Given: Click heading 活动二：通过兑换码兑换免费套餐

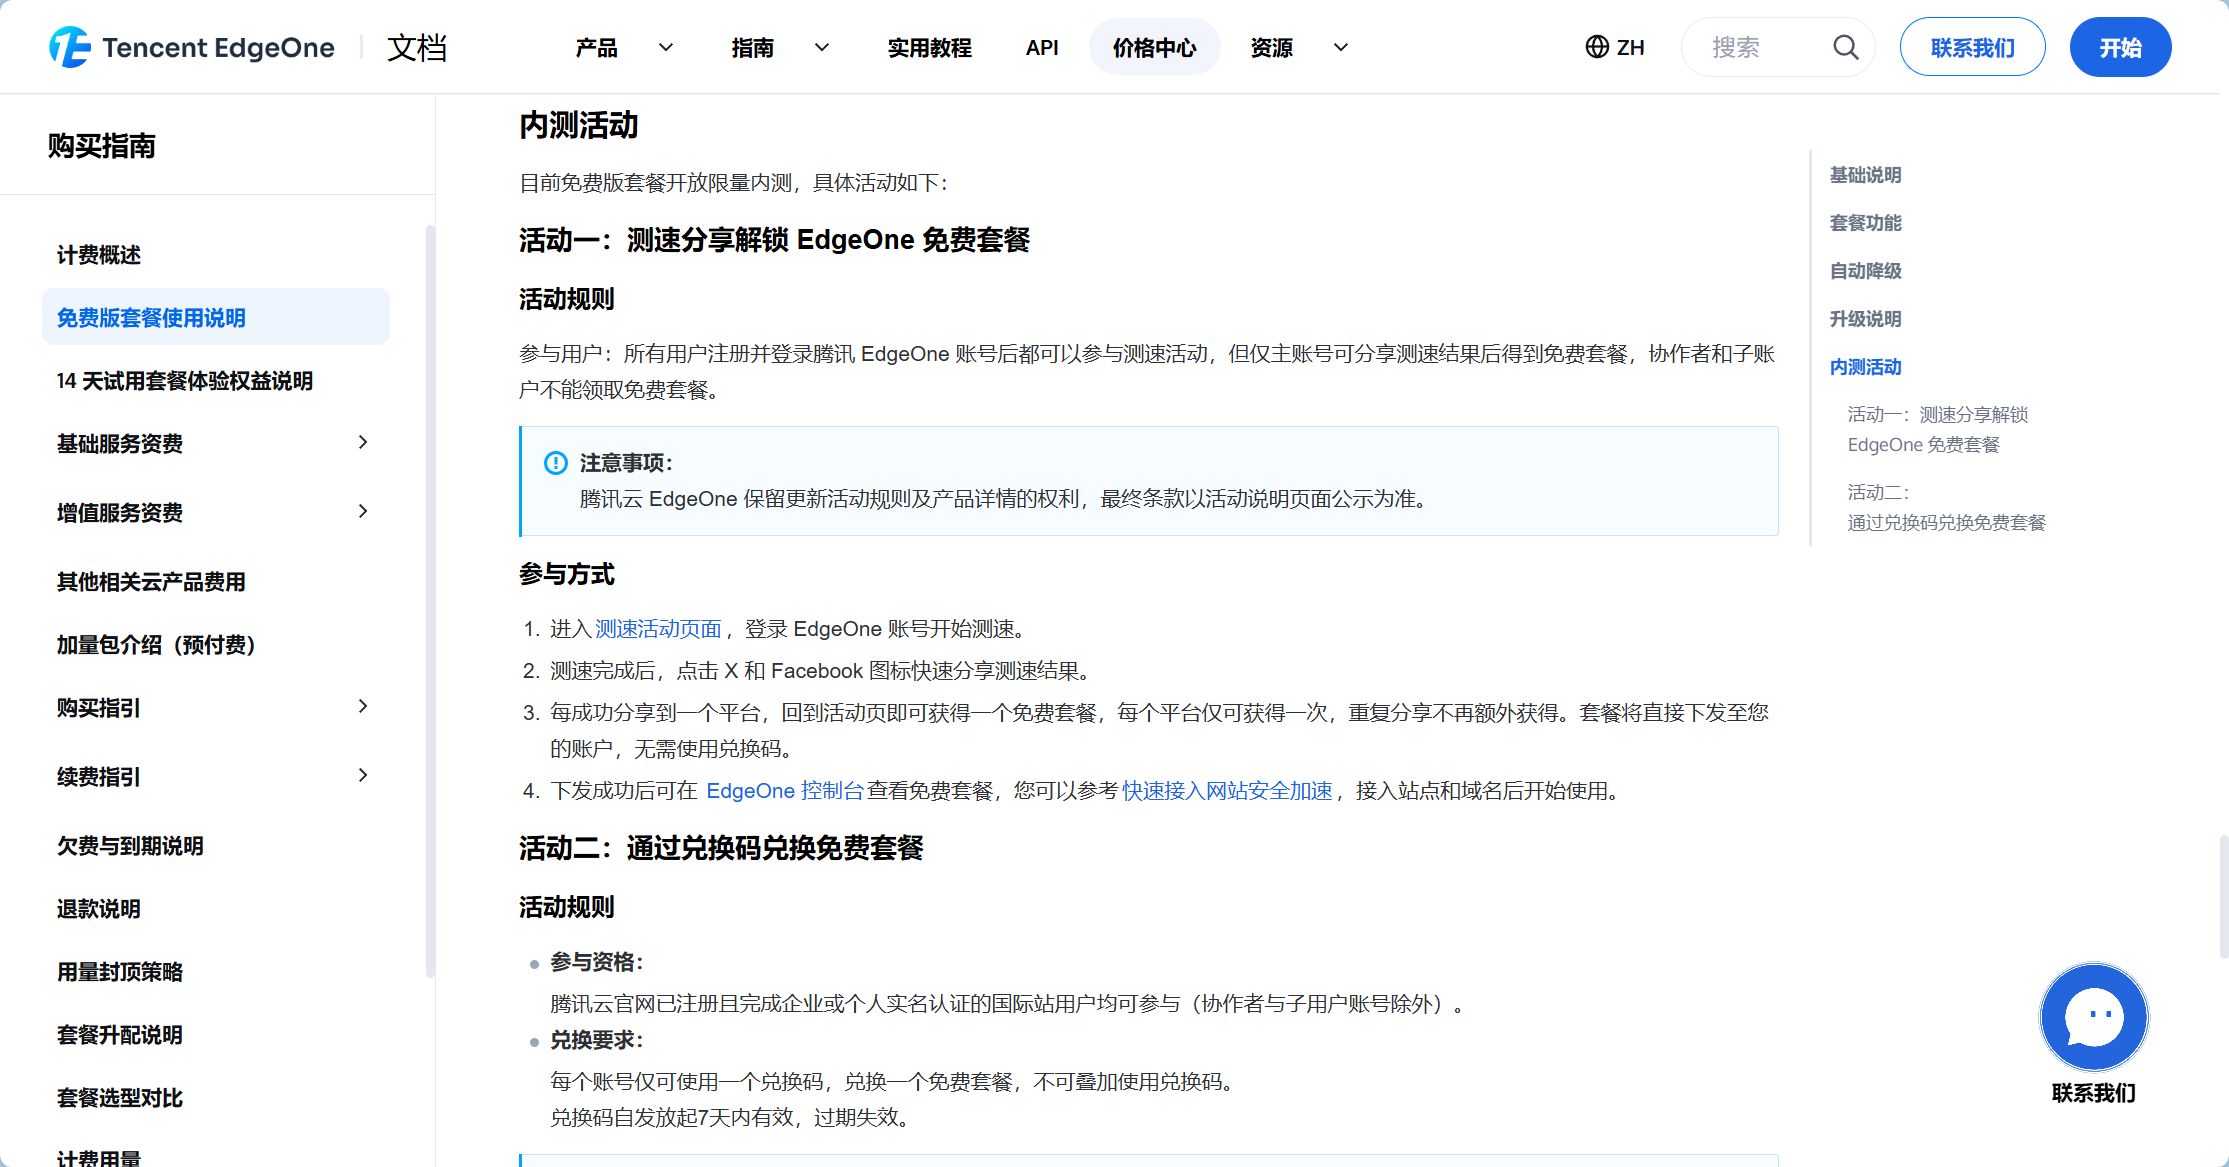Looking at the screenshot, I should pyautogui.click(x=721, y=848).
